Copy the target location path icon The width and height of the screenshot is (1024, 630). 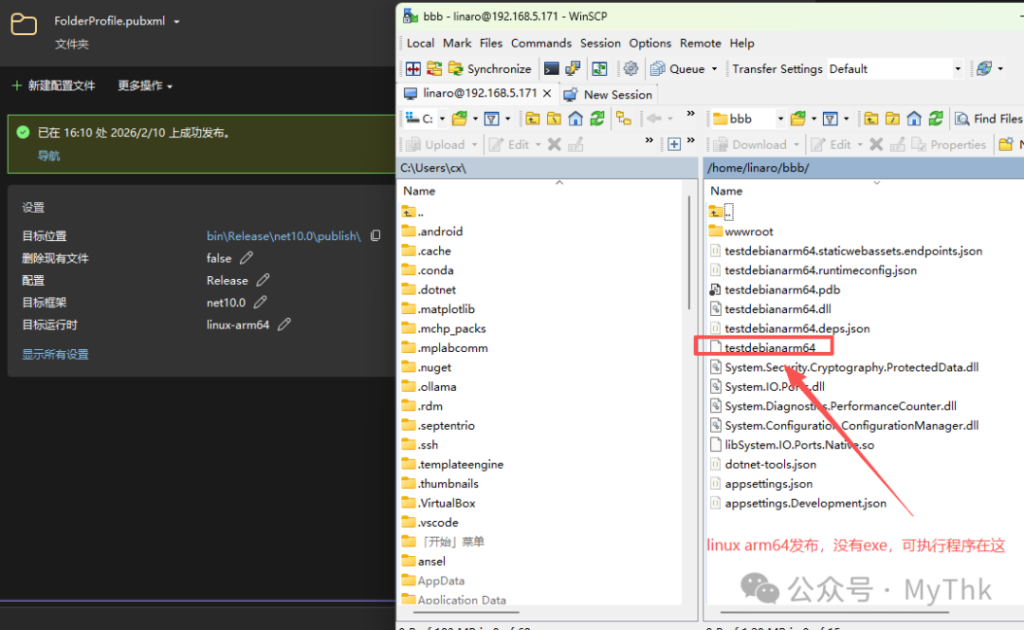point(376,236)
